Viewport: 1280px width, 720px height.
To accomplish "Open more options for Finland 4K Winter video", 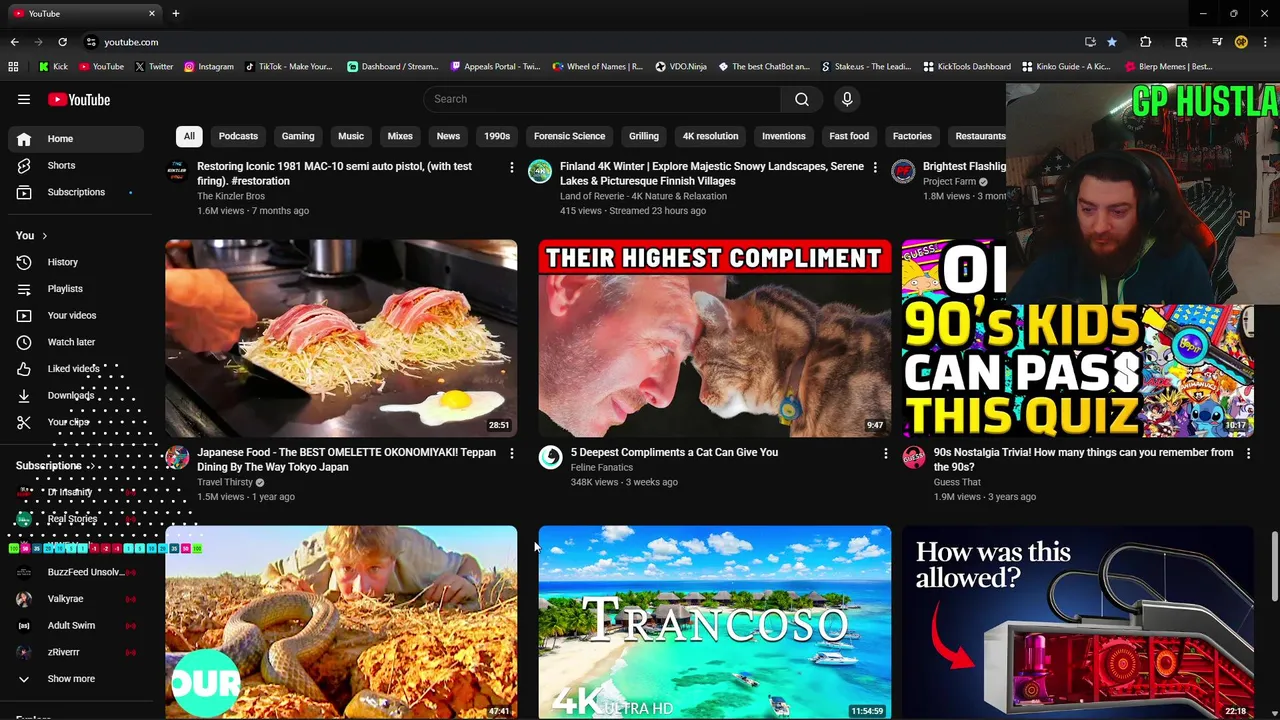I will (x=875, y=167).
